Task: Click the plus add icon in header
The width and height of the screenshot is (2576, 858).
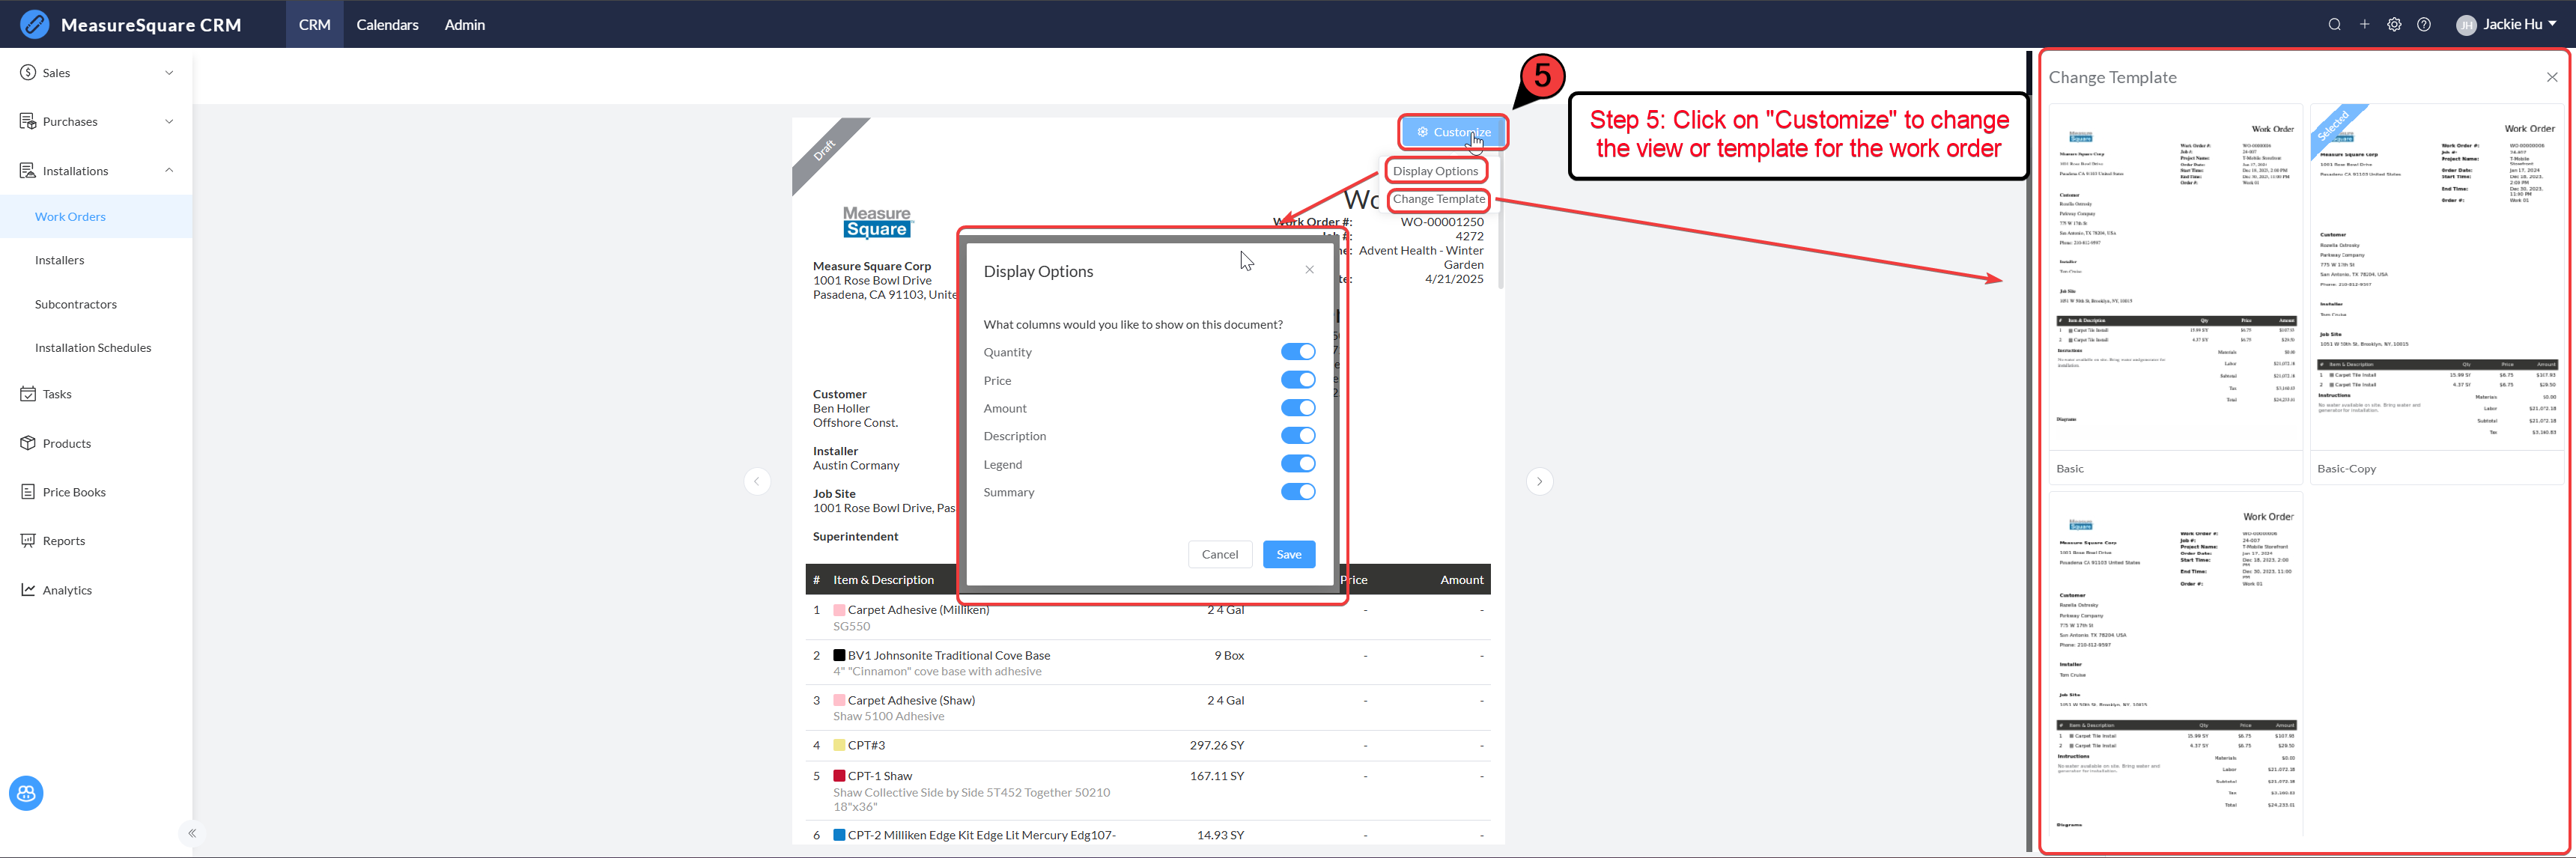Action: tap(2364, 25)
